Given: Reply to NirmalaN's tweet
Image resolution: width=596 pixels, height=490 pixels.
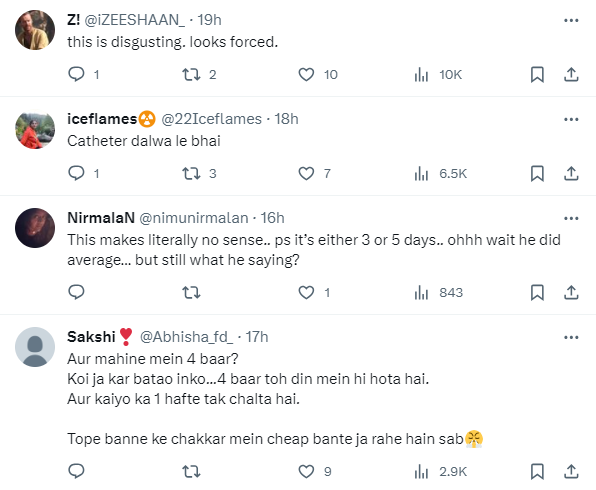Looking at the screenshot, I should click(x=76, y=292).
